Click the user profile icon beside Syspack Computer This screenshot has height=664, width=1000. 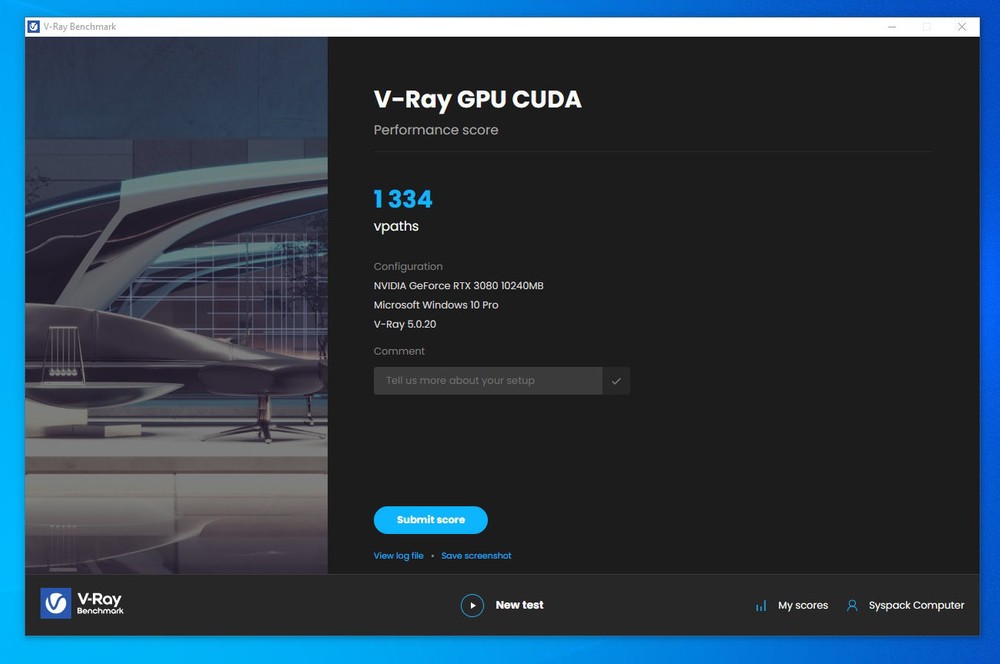coord(852,605)
